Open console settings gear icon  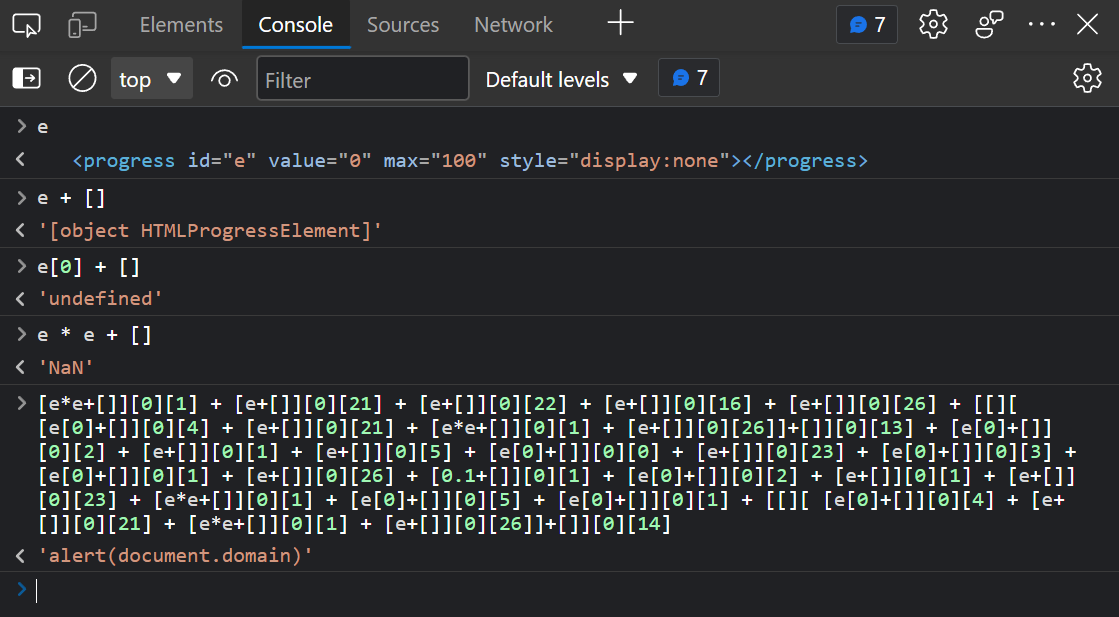point(1086,78)
